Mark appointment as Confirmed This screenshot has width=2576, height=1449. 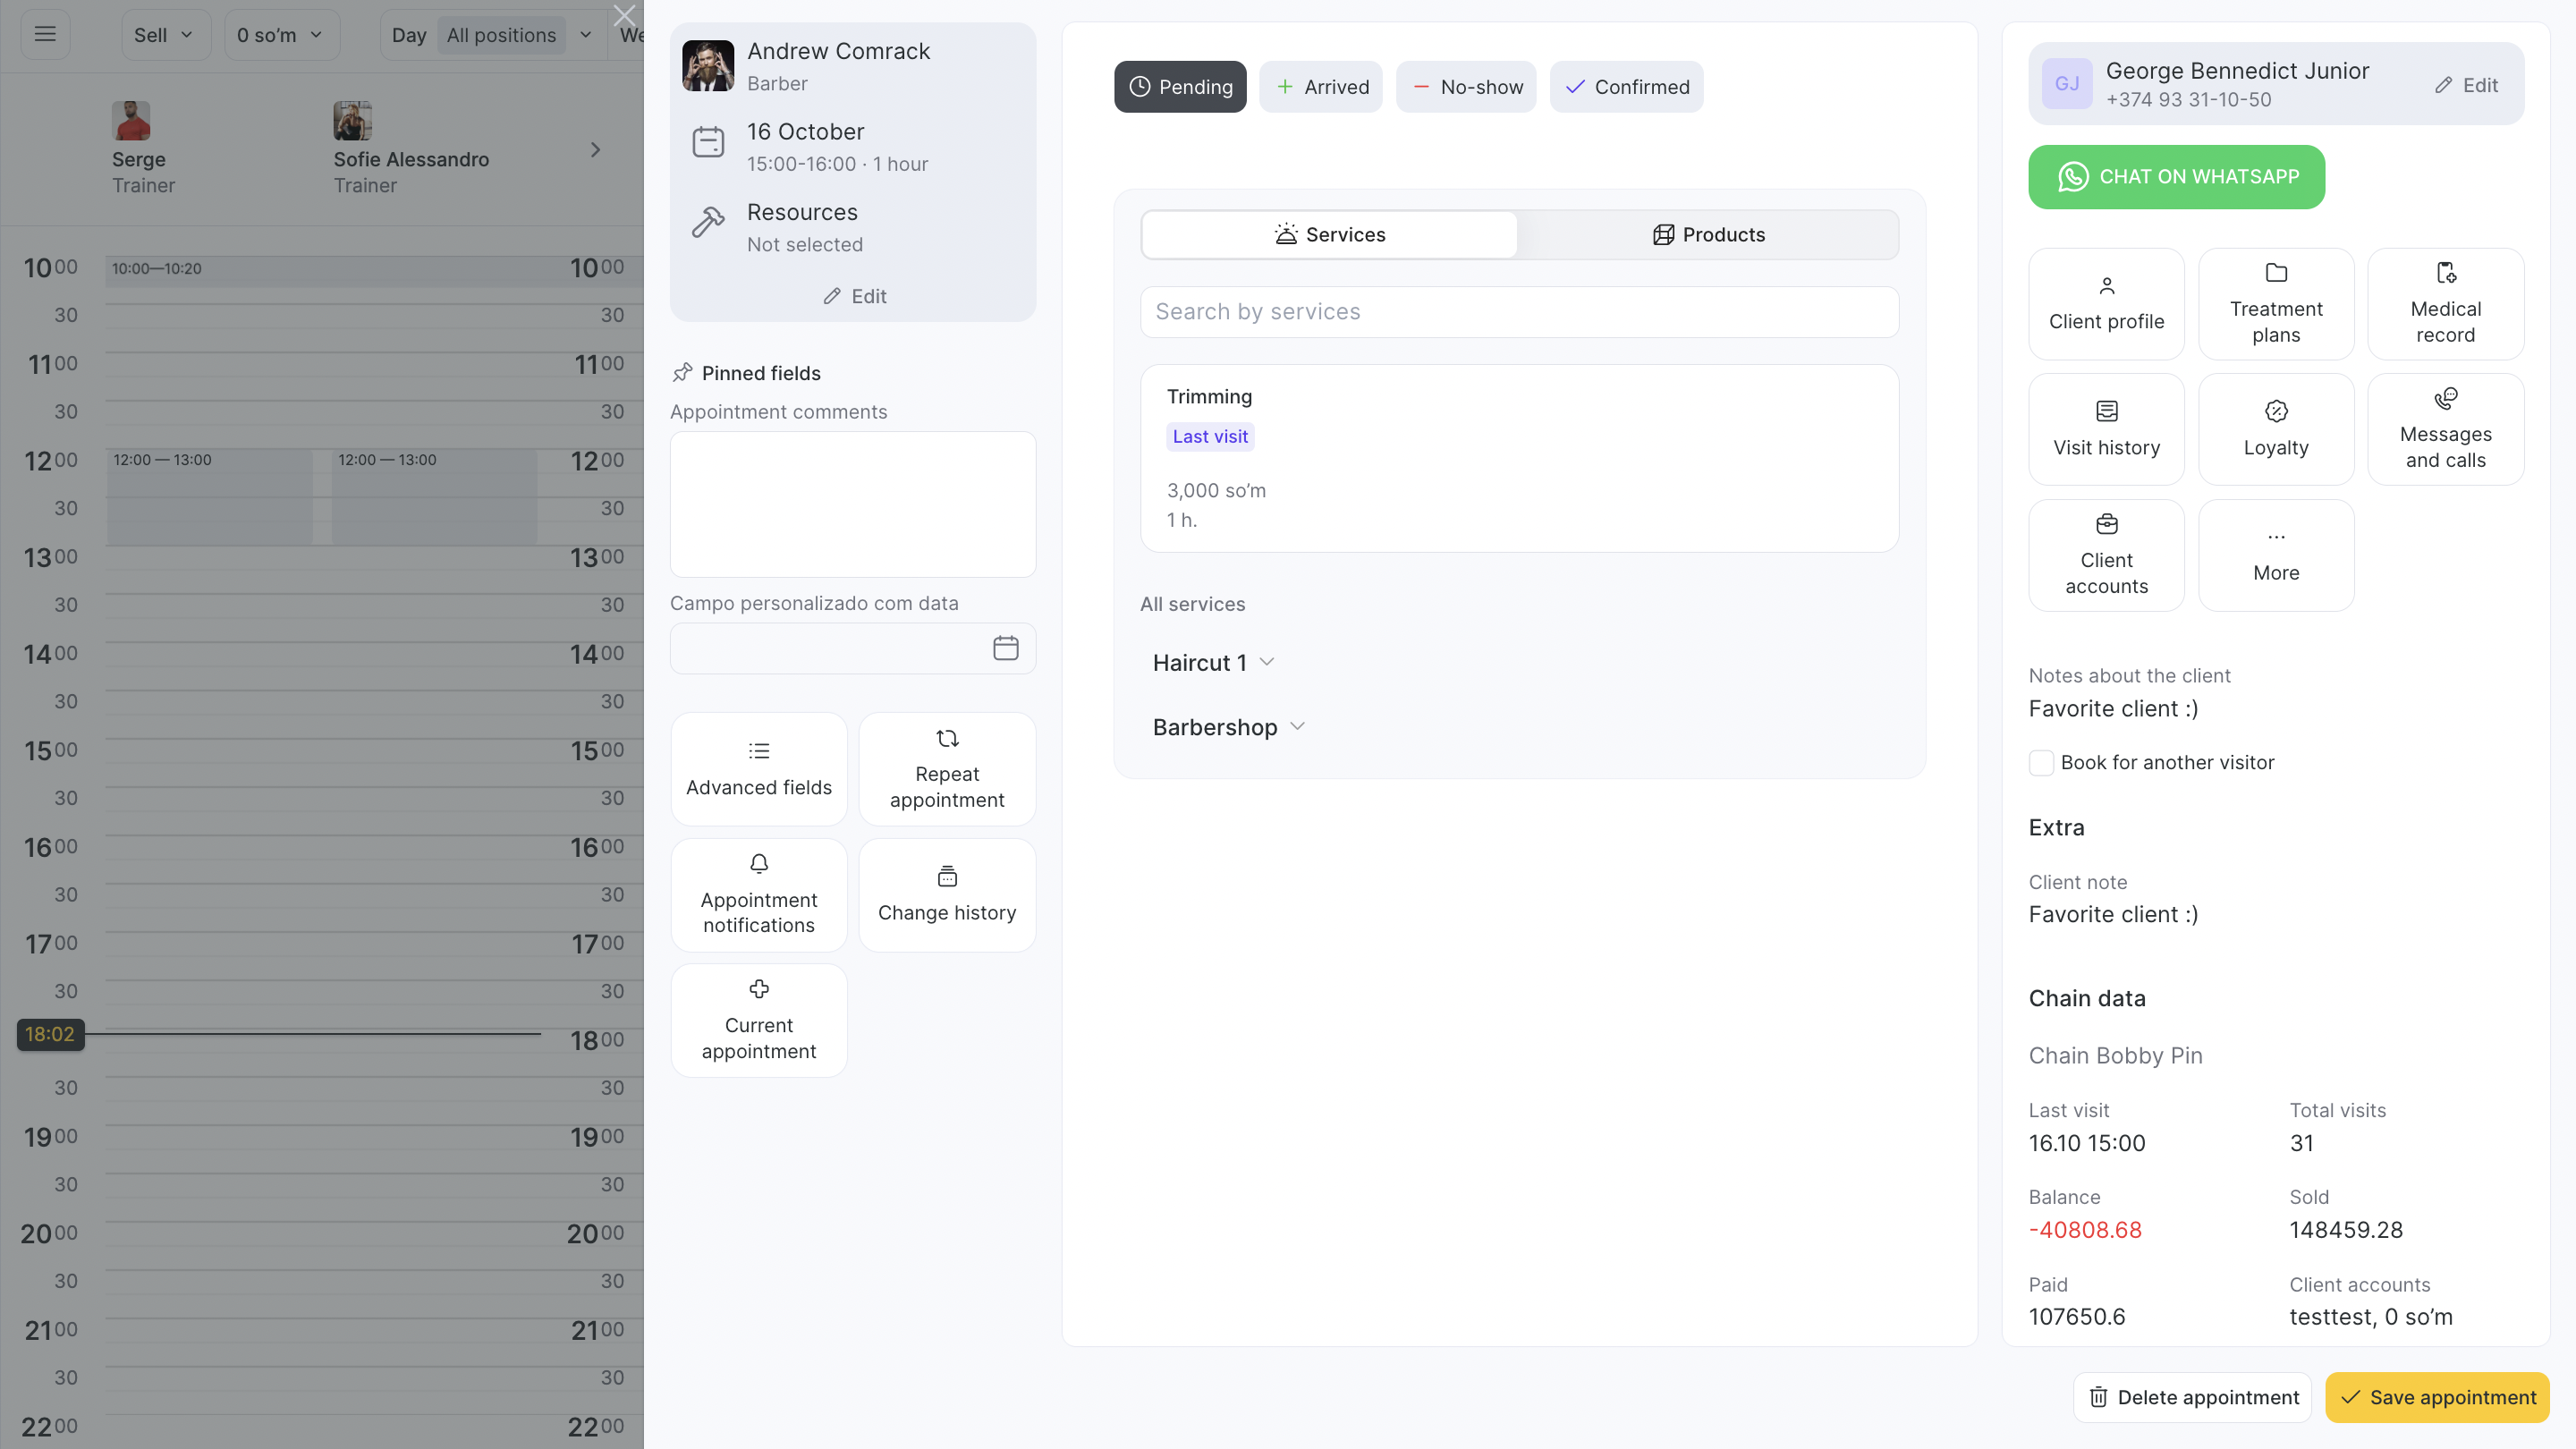point(1625,87)
